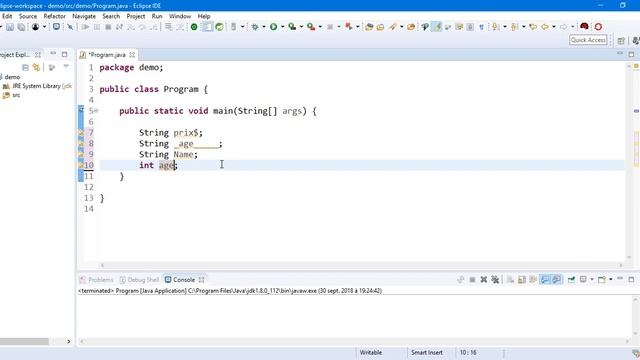Close the Program.java editor tab
This screenshot has width=640, height=360.
(132, 55)
